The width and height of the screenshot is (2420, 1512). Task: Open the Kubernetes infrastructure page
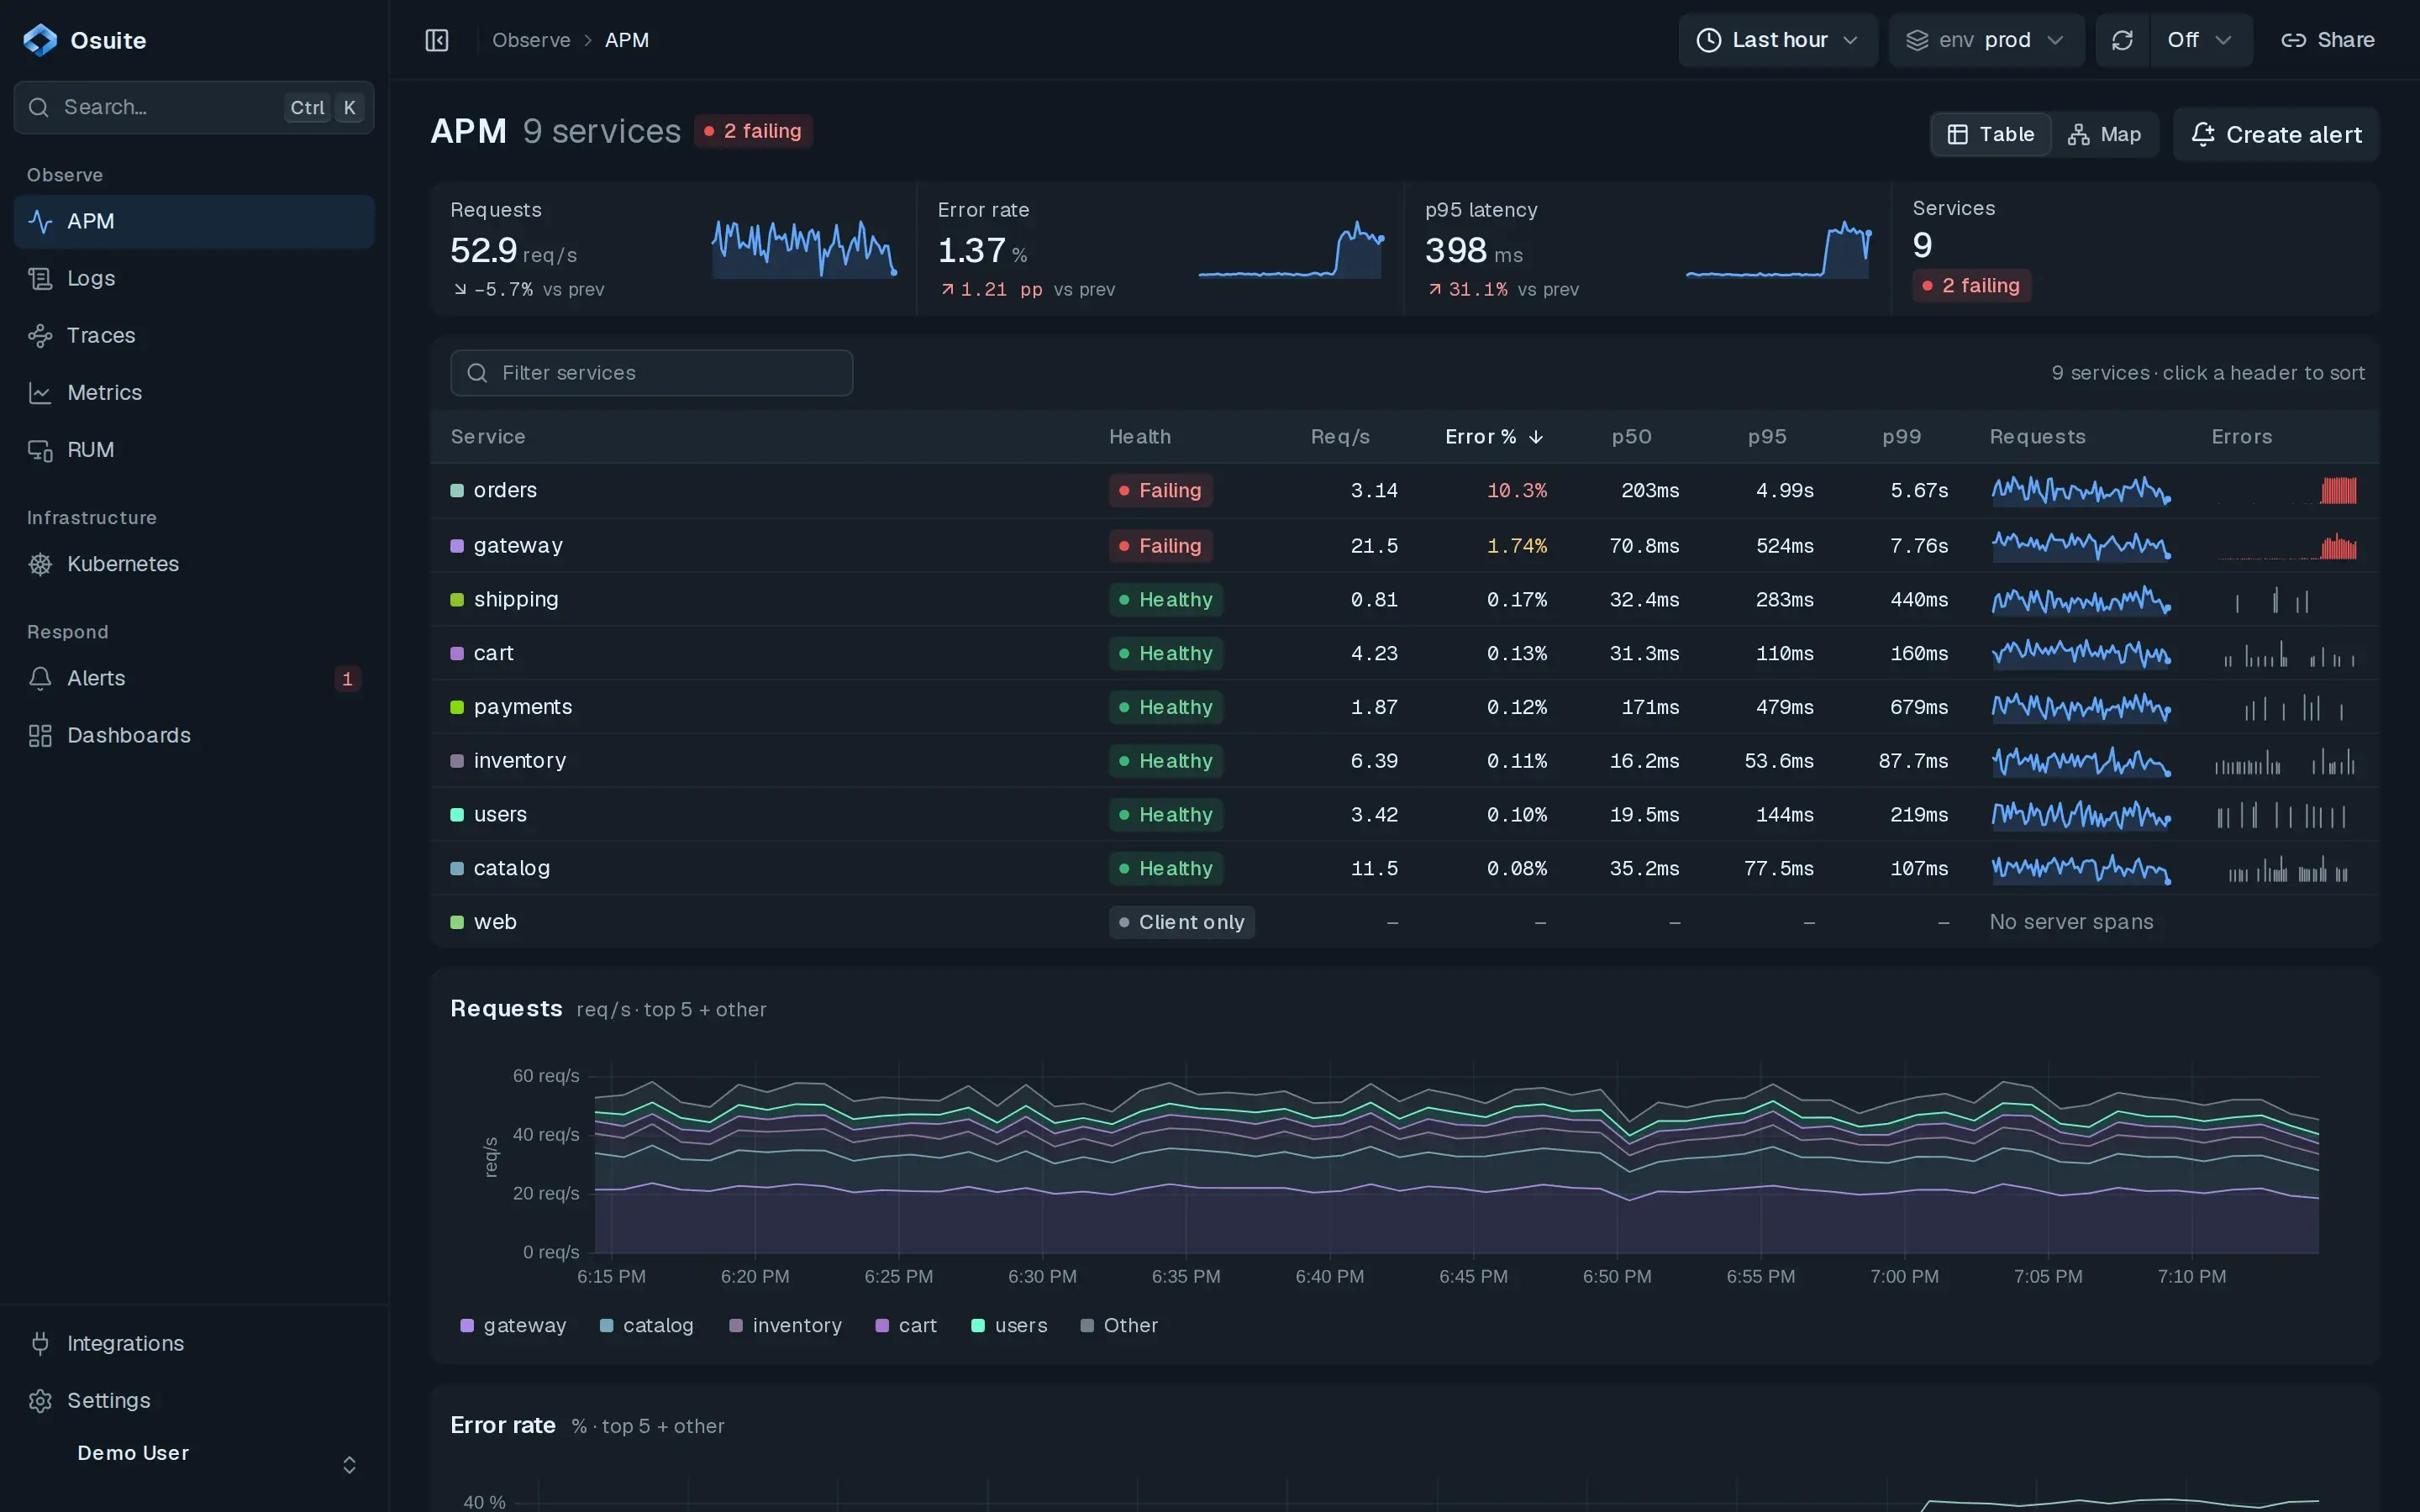[194, 564]
